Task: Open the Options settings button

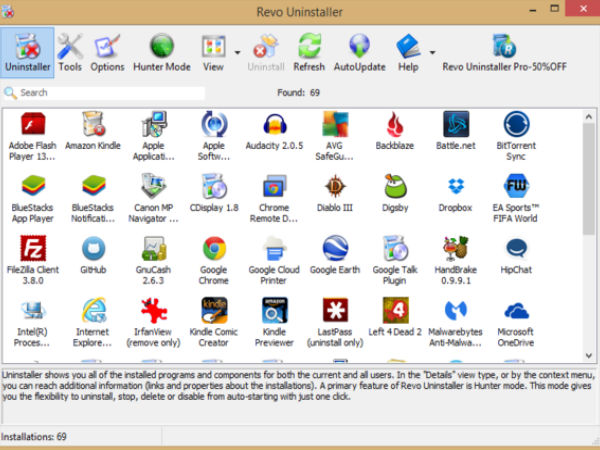Action: coord(107,52)
